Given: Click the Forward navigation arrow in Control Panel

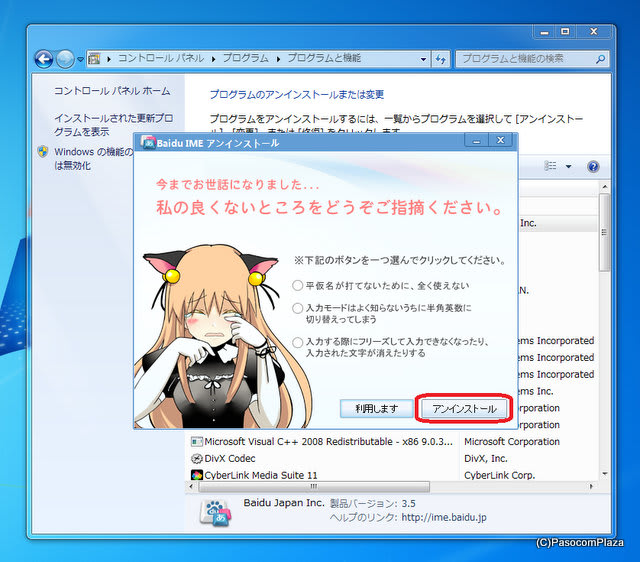Looking at the screenshot, I should [65, 60].
